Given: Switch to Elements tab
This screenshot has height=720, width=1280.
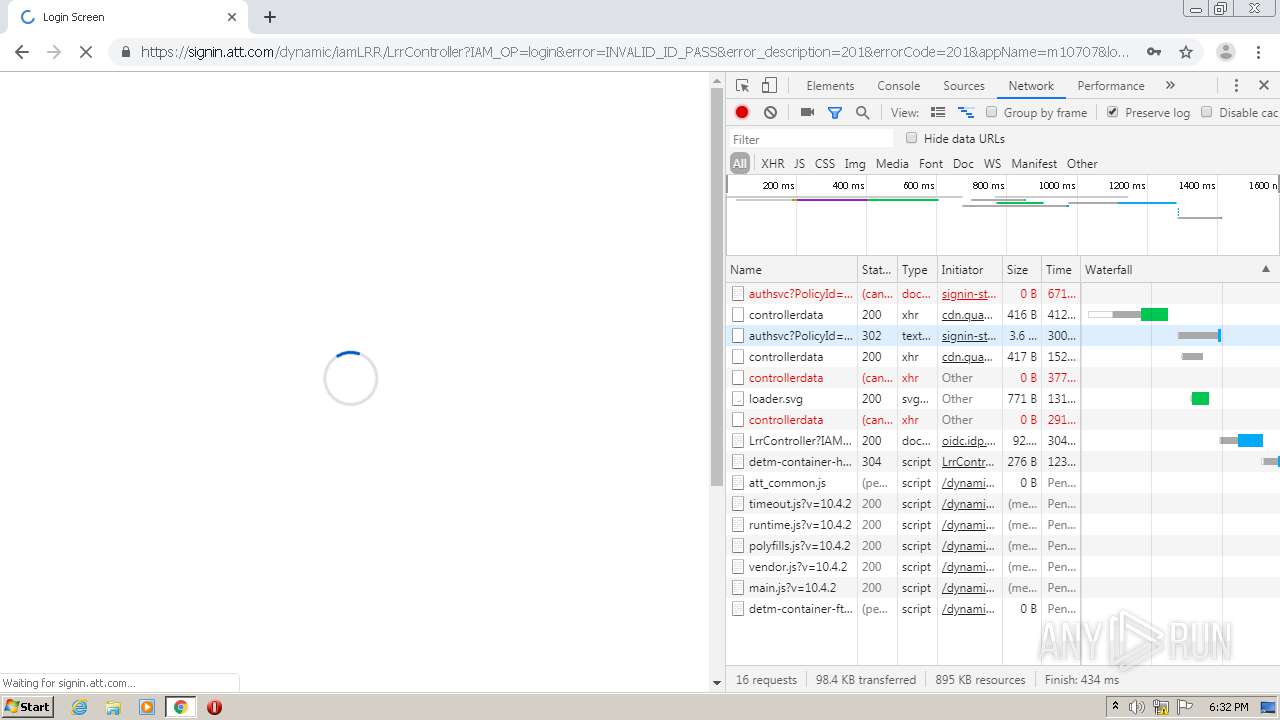Looking at the screenshot, I should tap(830, 86).
